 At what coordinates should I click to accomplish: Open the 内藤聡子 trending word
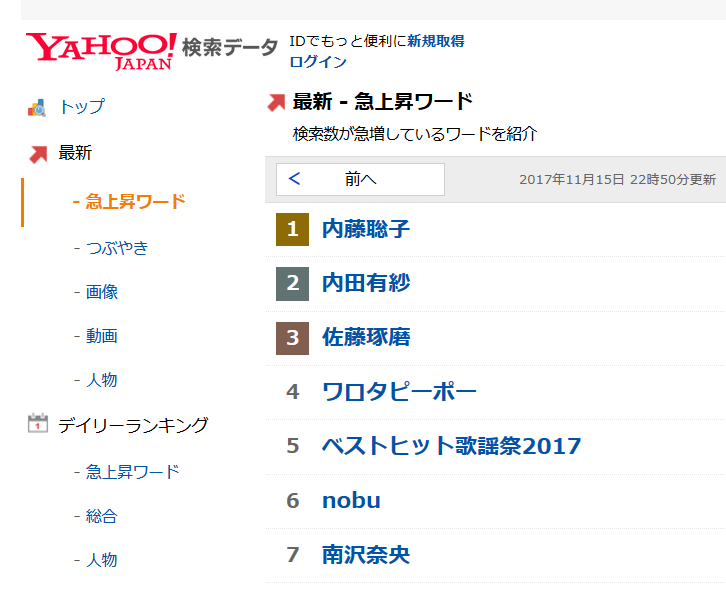pos(366,229)
